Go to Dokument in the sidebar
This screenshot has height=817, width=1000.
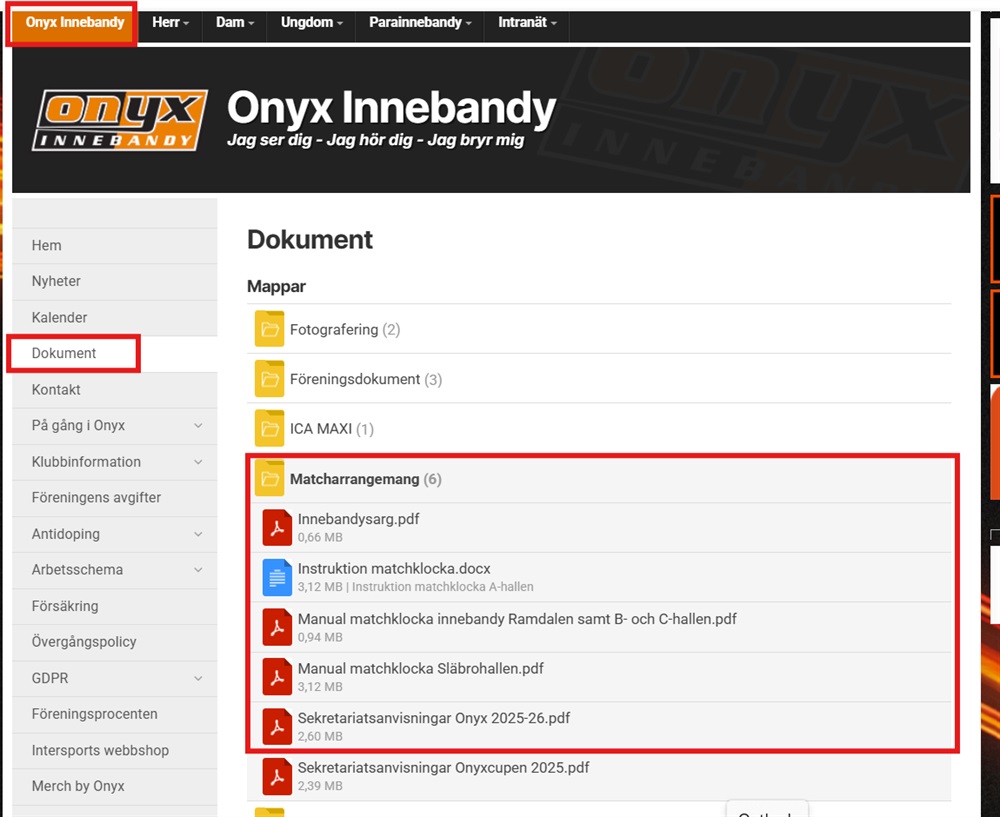pos(64,353)
